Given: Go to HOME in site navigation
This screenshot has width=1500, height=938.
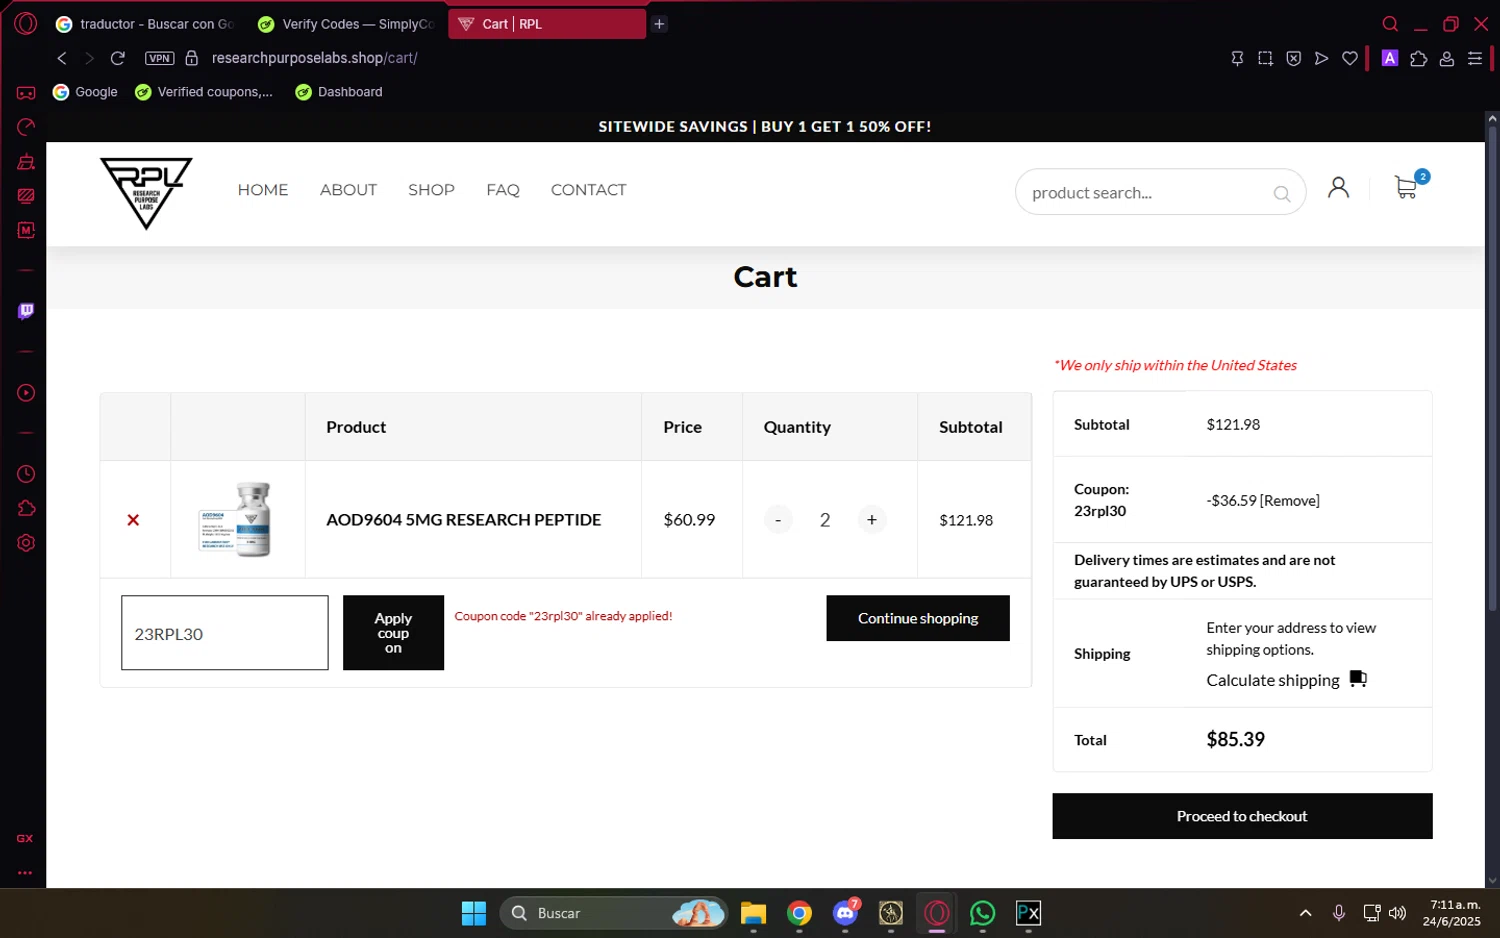Looking at the screenshot, I should pos(263,190).
